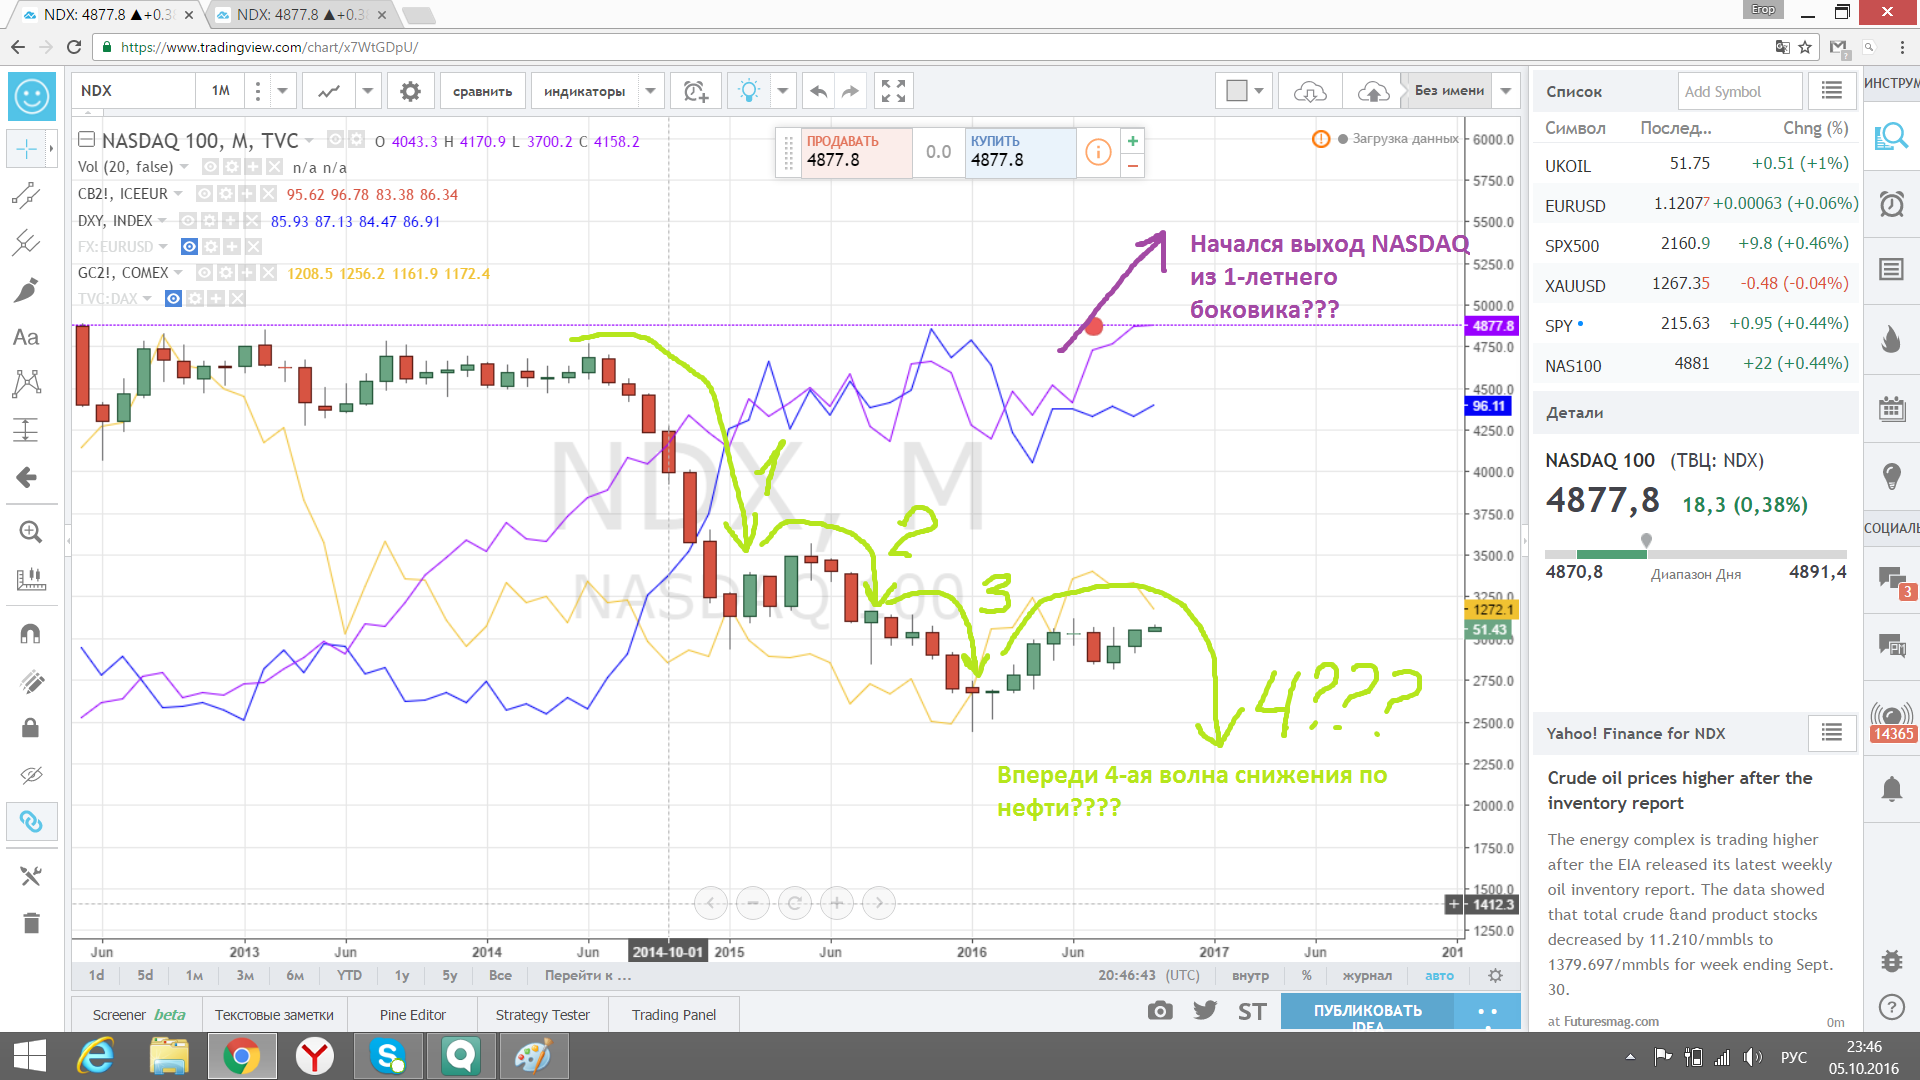Open the Pine Editor tab
This screenshot has width=1920, height=1080.
coord(412,1014)
